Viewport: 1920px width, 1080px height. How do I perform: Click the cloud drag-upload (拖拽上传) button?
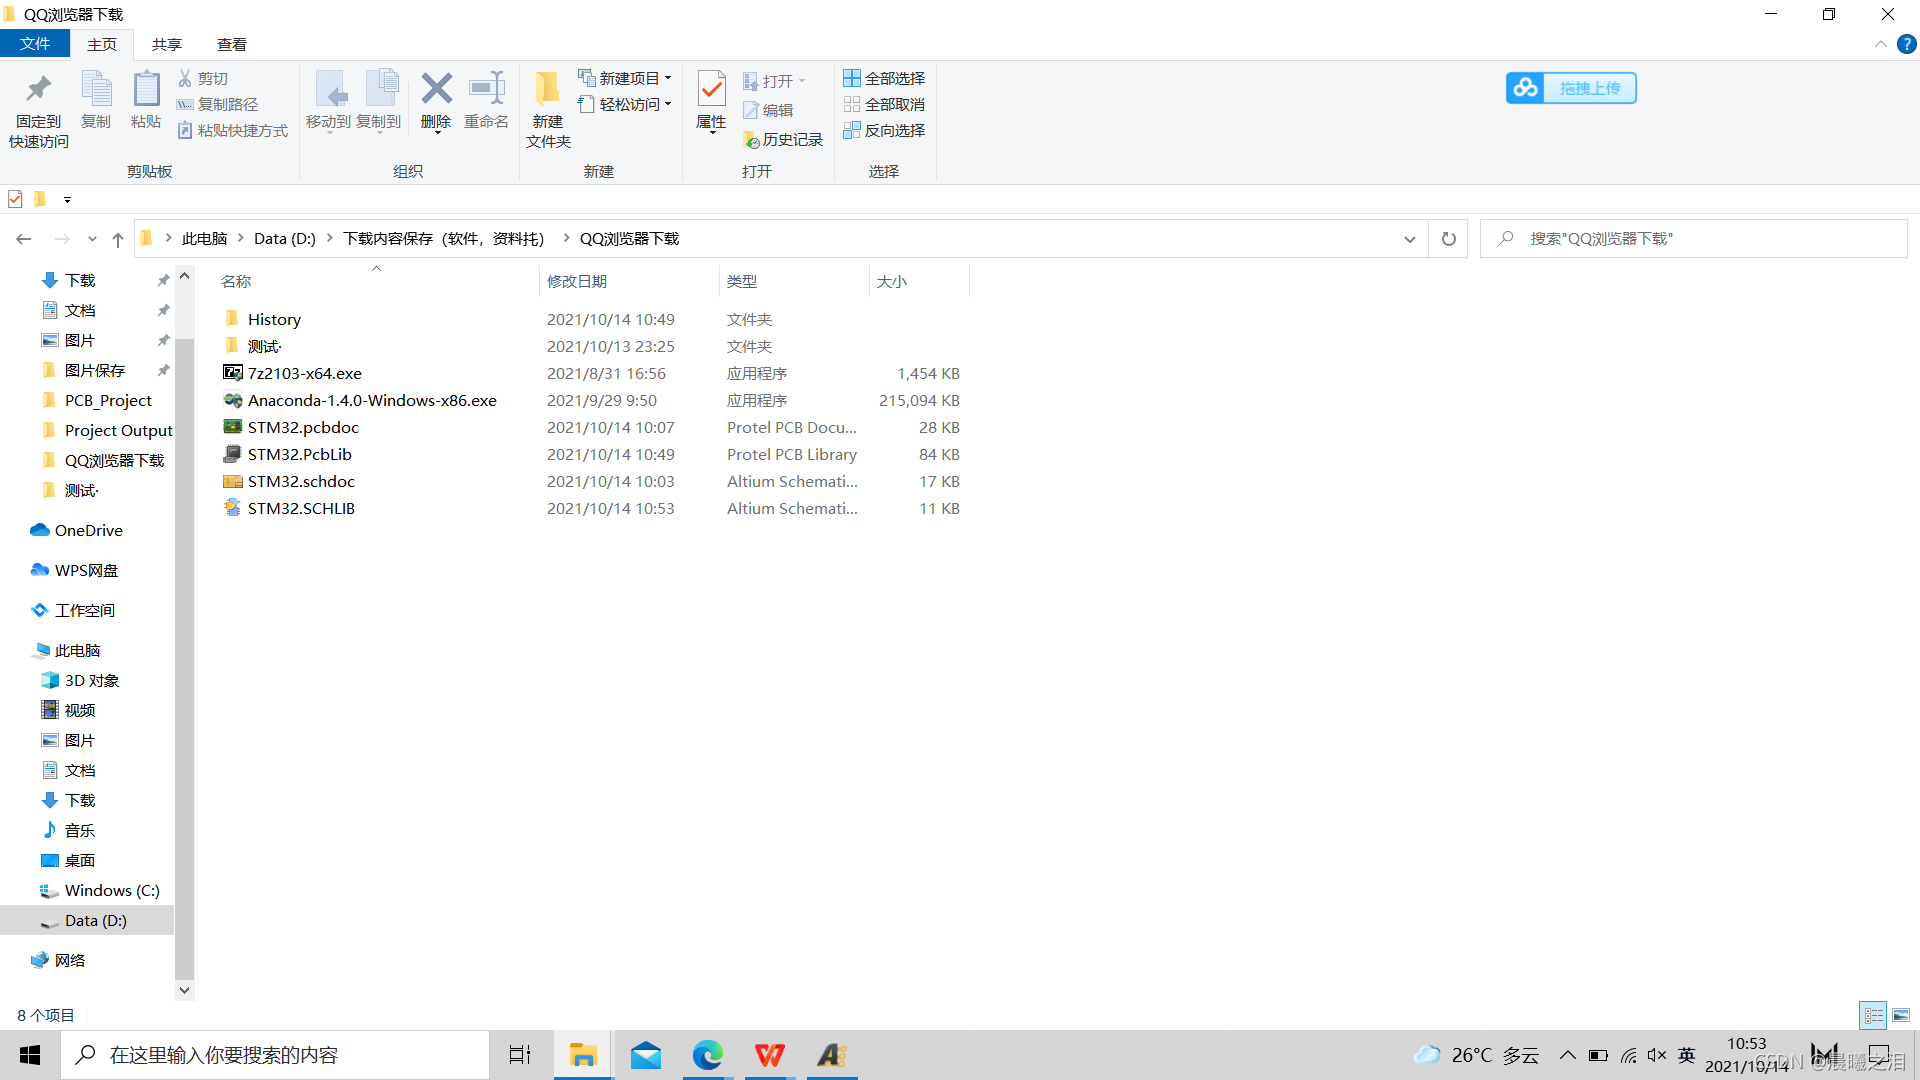click(1571, 88)
